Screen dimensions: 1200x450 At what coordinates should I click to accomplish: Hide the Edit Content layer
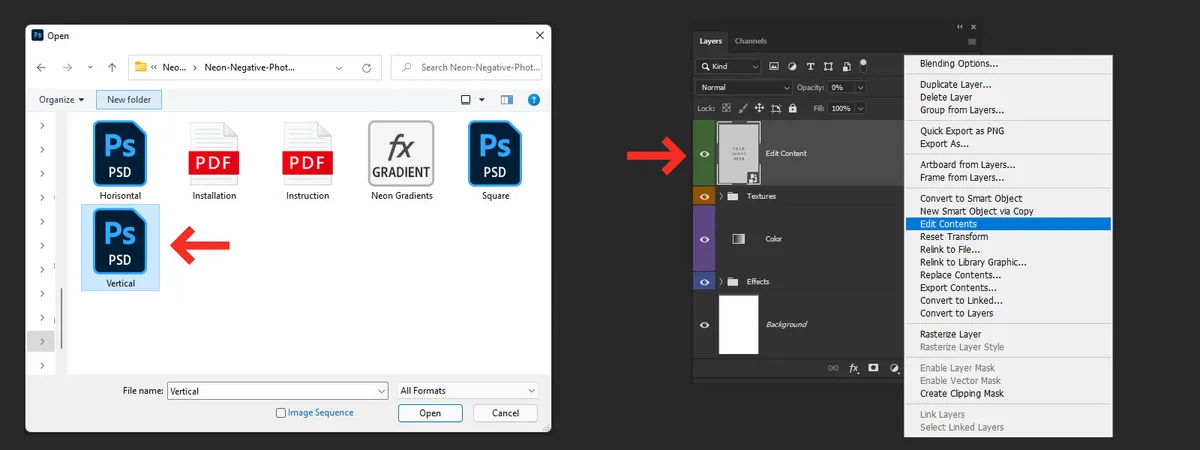coord(705,154)
